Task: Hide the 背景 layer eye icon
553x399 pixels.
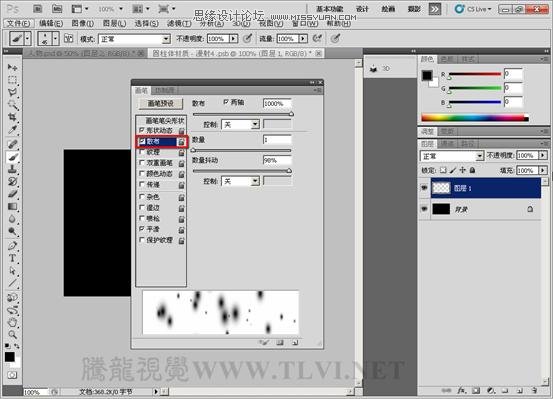Action: (x=424, y=209)
